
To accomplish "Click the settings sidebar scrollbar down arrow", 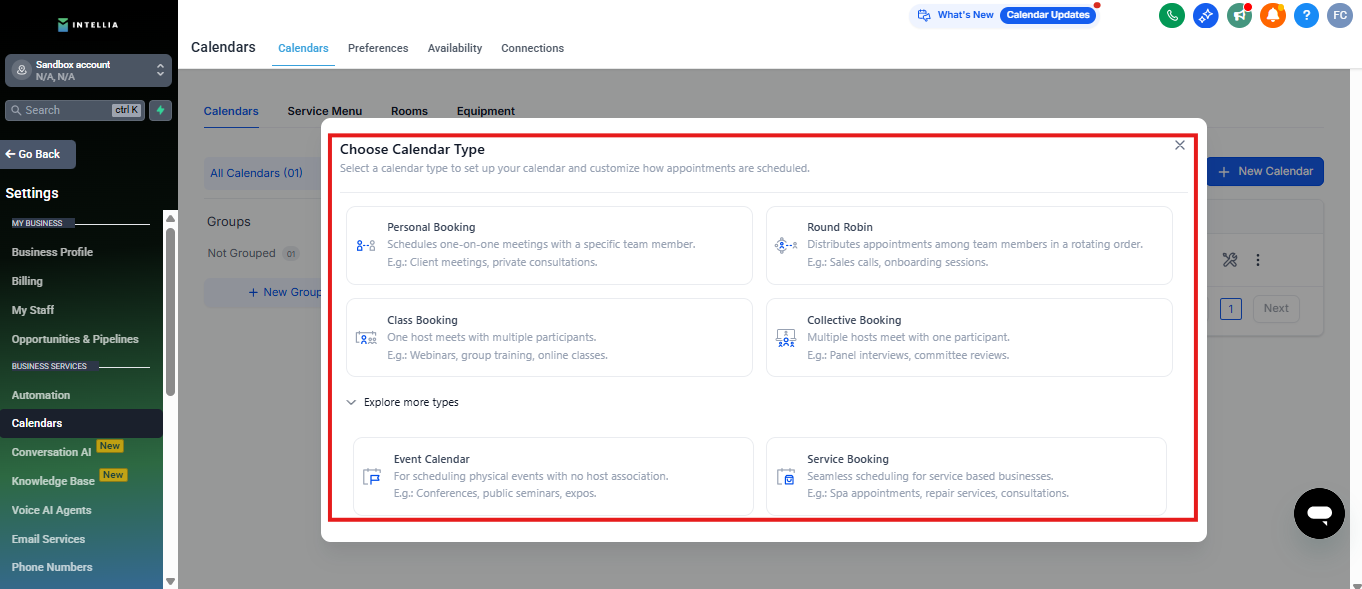I will click(x=170, y=581).
